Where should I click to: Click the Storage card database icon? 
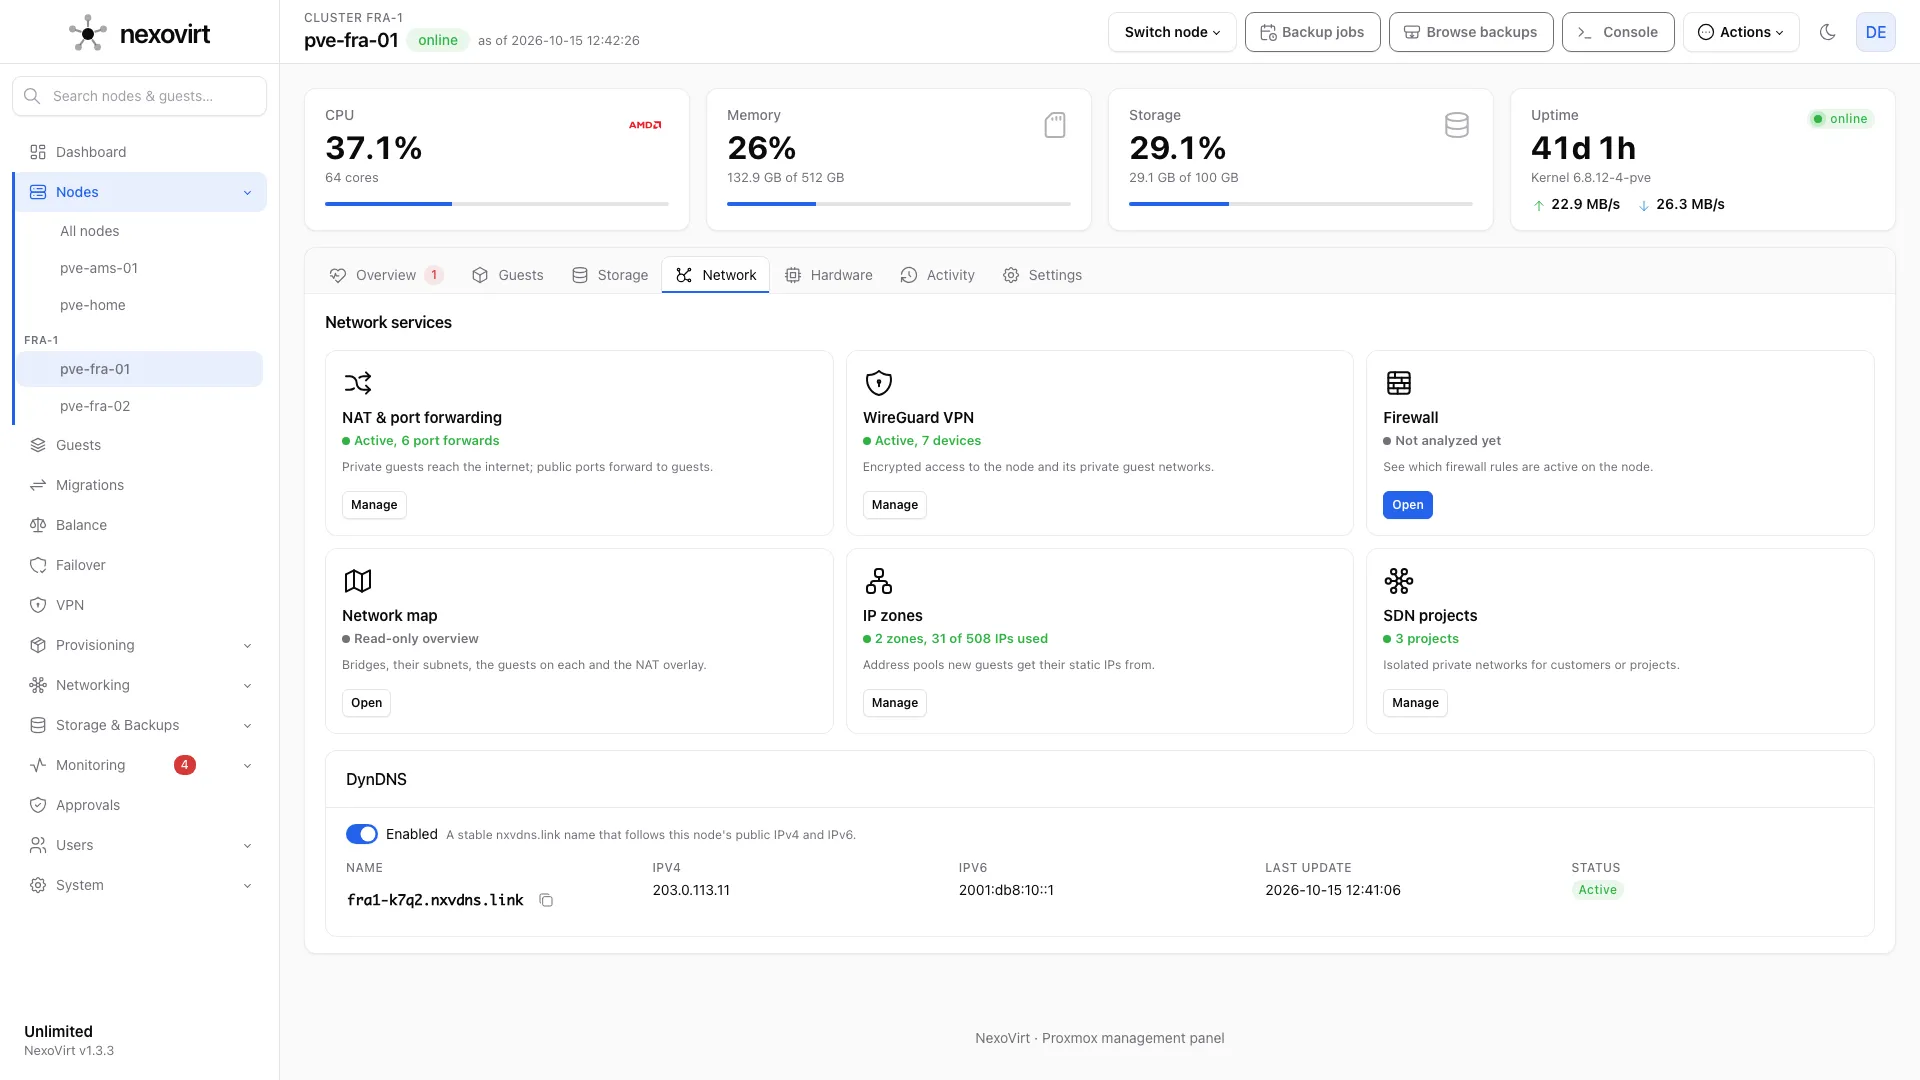[x=1456, y=125]
